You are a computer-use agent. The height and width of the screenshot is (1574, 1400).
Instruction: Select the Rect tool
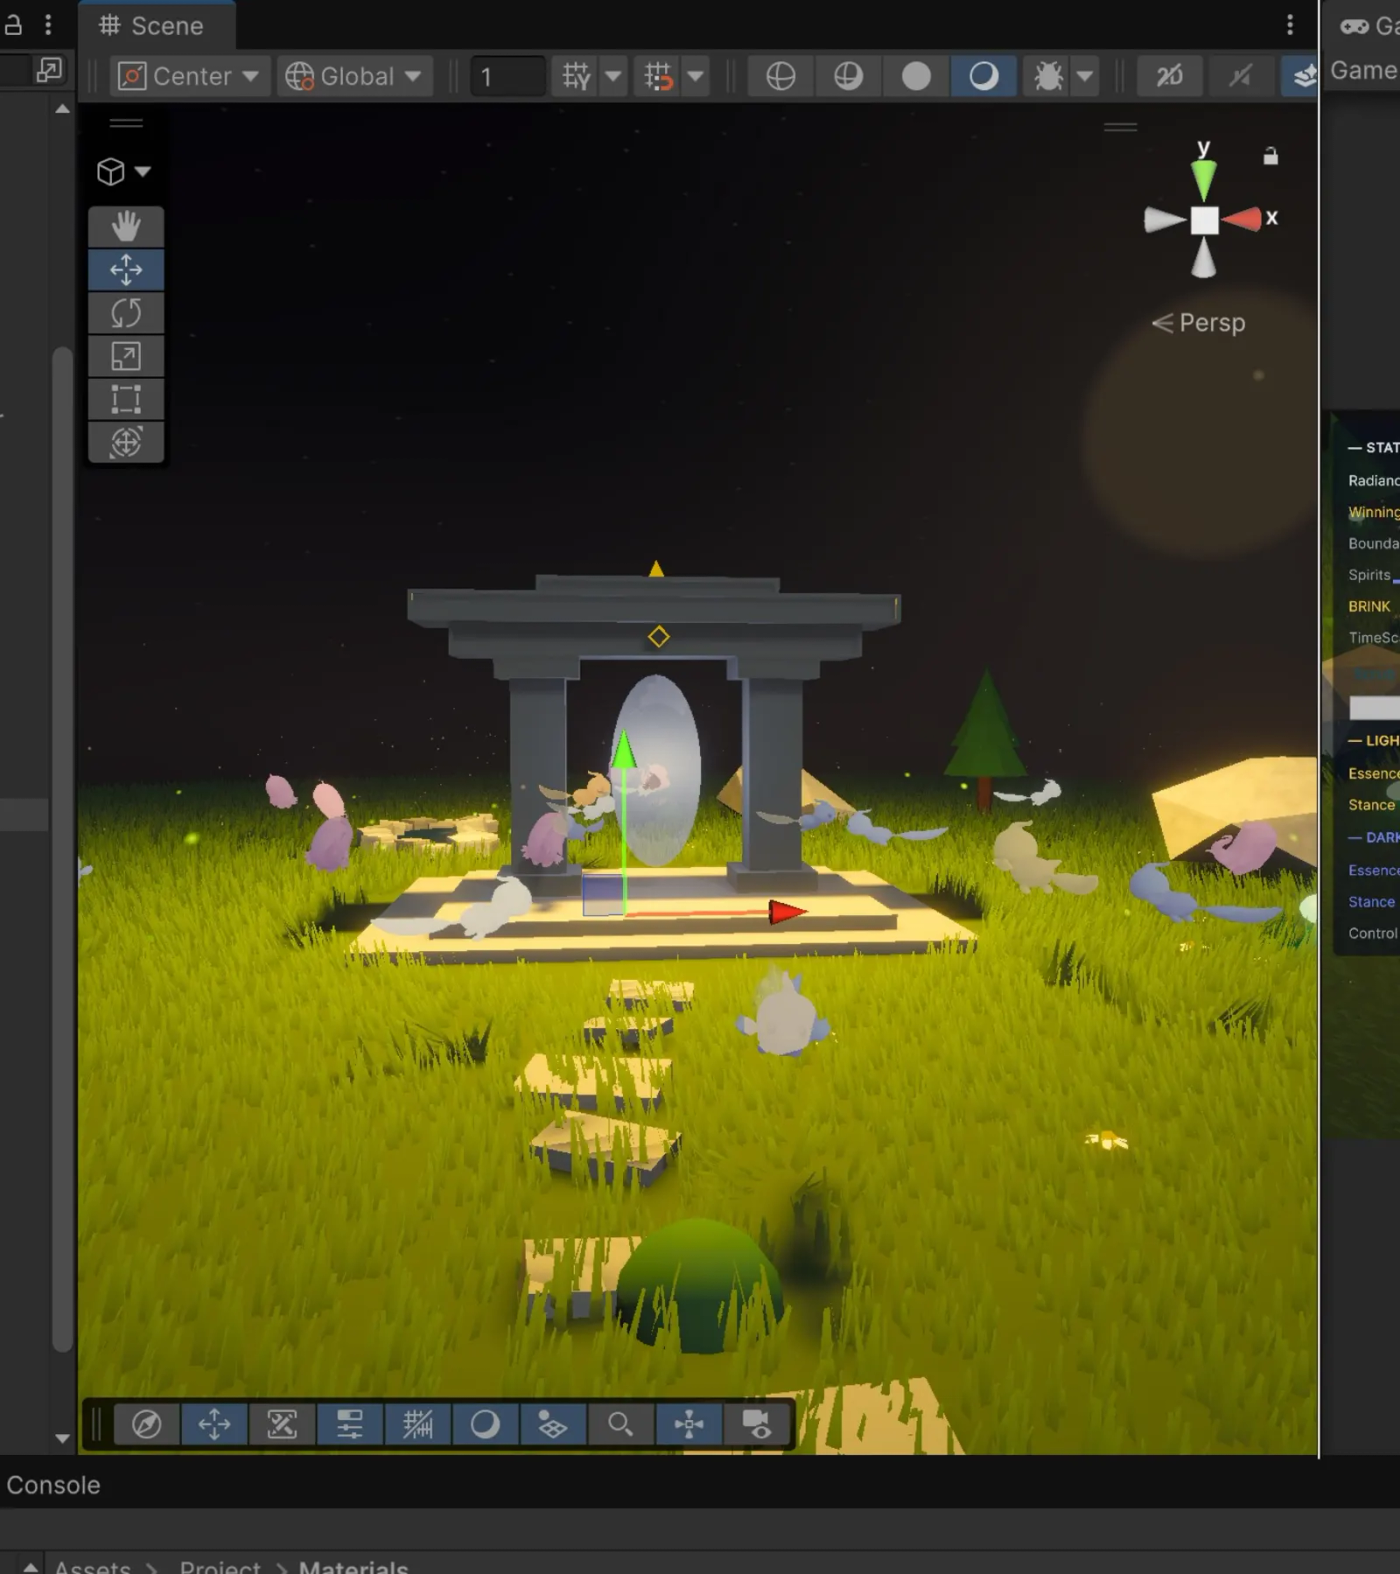(126, 399)
